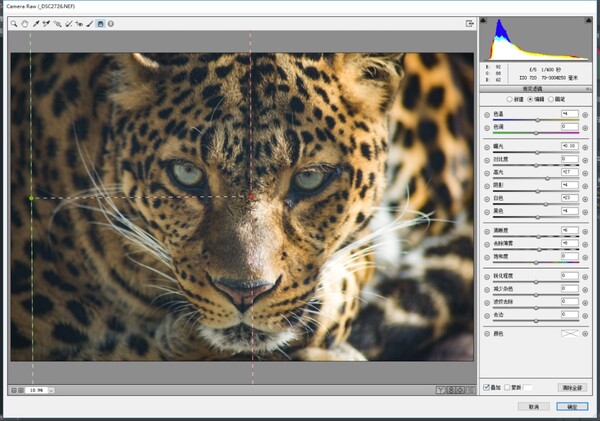Decrease 阴影 shadows with its minus icon
600x421 pixels.
[x=487, y=186]
